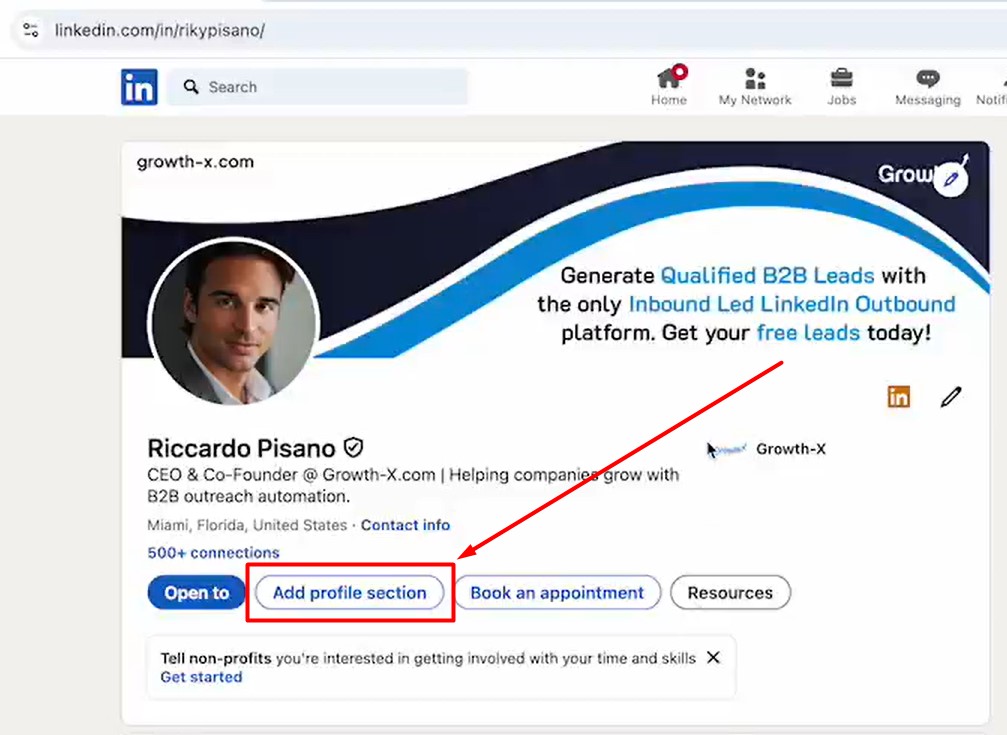Open the Growth-X company link

pyautogui.click(x=768, y=449)
